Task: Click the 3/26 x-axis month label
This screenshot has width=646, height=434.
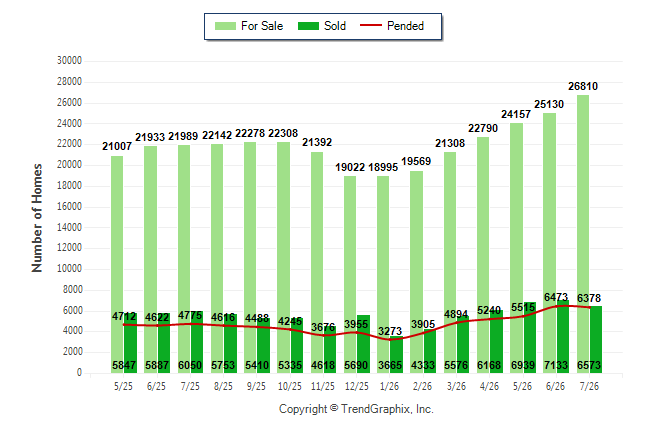Action: (x=456, y=386)
